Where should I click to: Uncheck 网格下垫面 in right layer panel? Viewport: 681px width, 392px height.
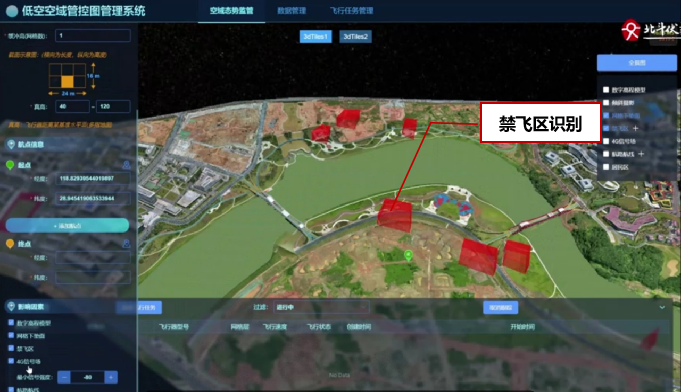tap(606, 115)
